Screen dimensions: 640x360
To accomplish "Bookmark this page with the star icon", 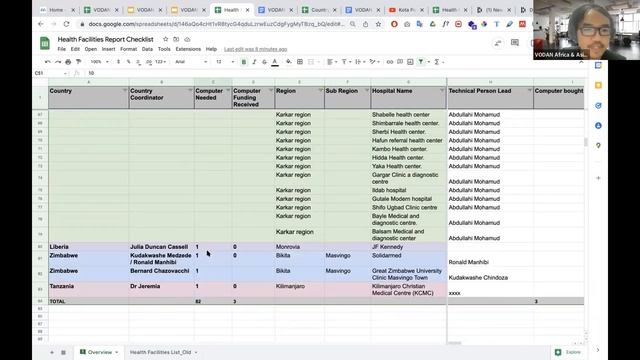I will click(x=378, y=24).
